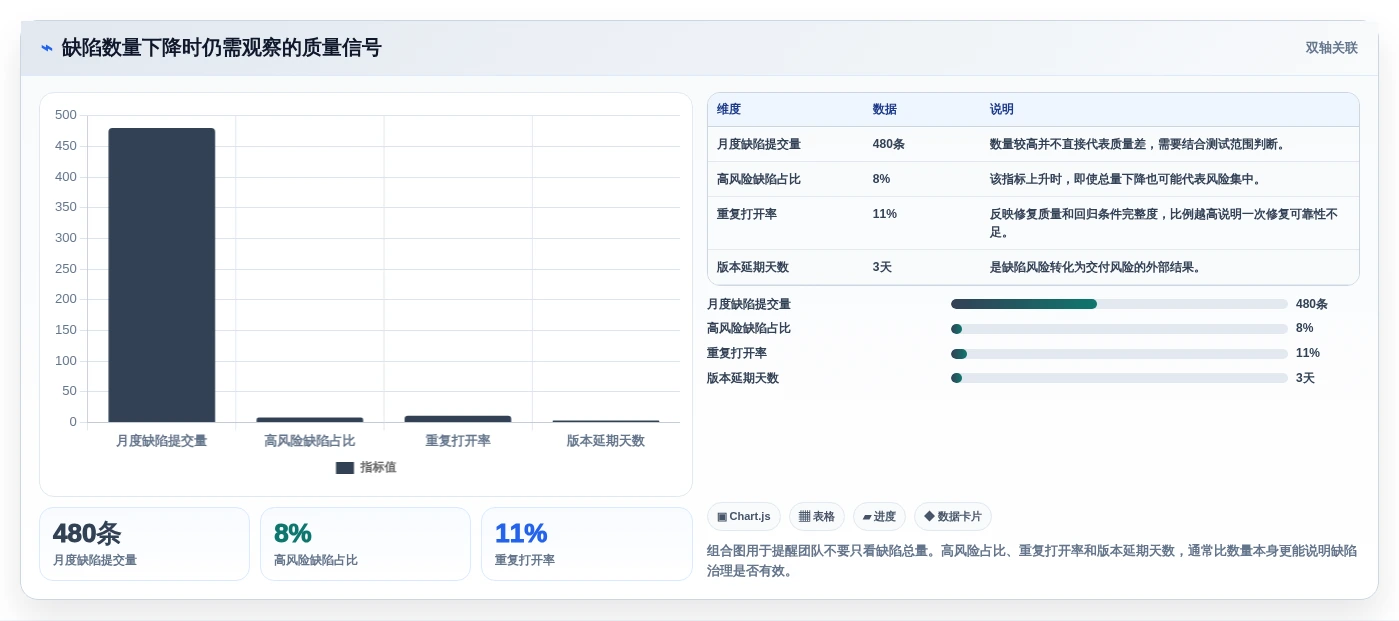Click the 重复打开率 progress bar
The width and height of the screenshot is (1399, 621).
(x=1119, y=353)
